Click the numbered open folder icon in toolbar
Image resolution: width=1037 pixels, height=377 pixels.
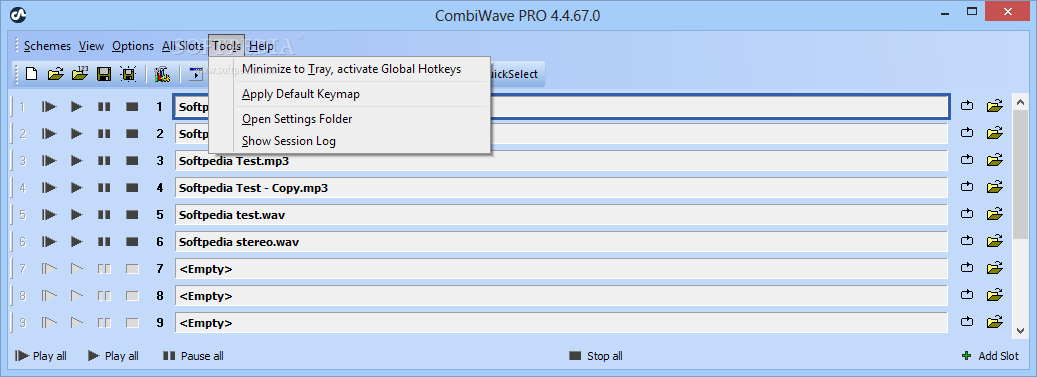[x=80, y=74]
